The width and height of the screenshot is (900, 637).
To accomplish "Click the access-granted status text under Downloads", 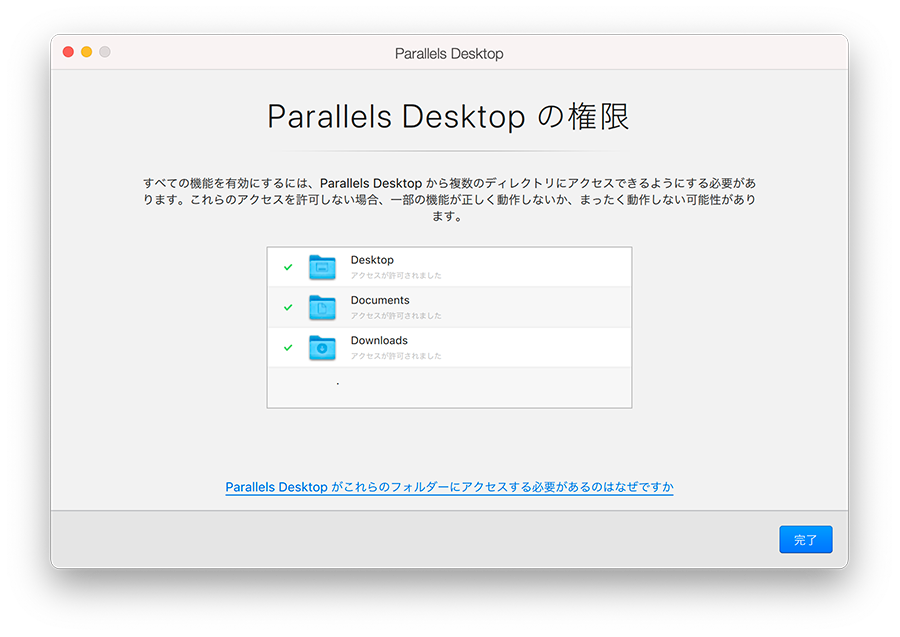I will click(x=396, y=356).
